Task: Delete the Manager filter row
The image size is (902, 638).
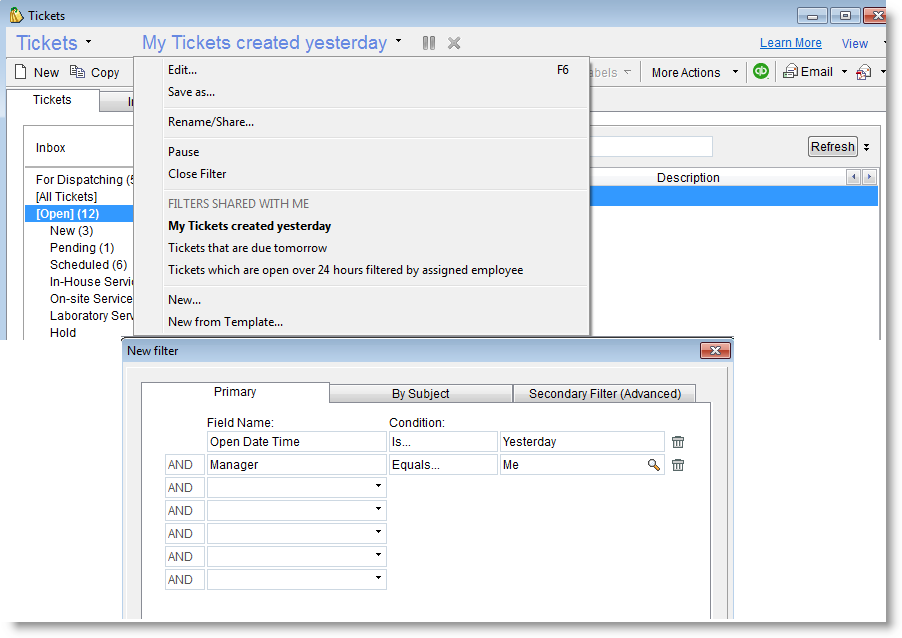Action: coord(678,465)
